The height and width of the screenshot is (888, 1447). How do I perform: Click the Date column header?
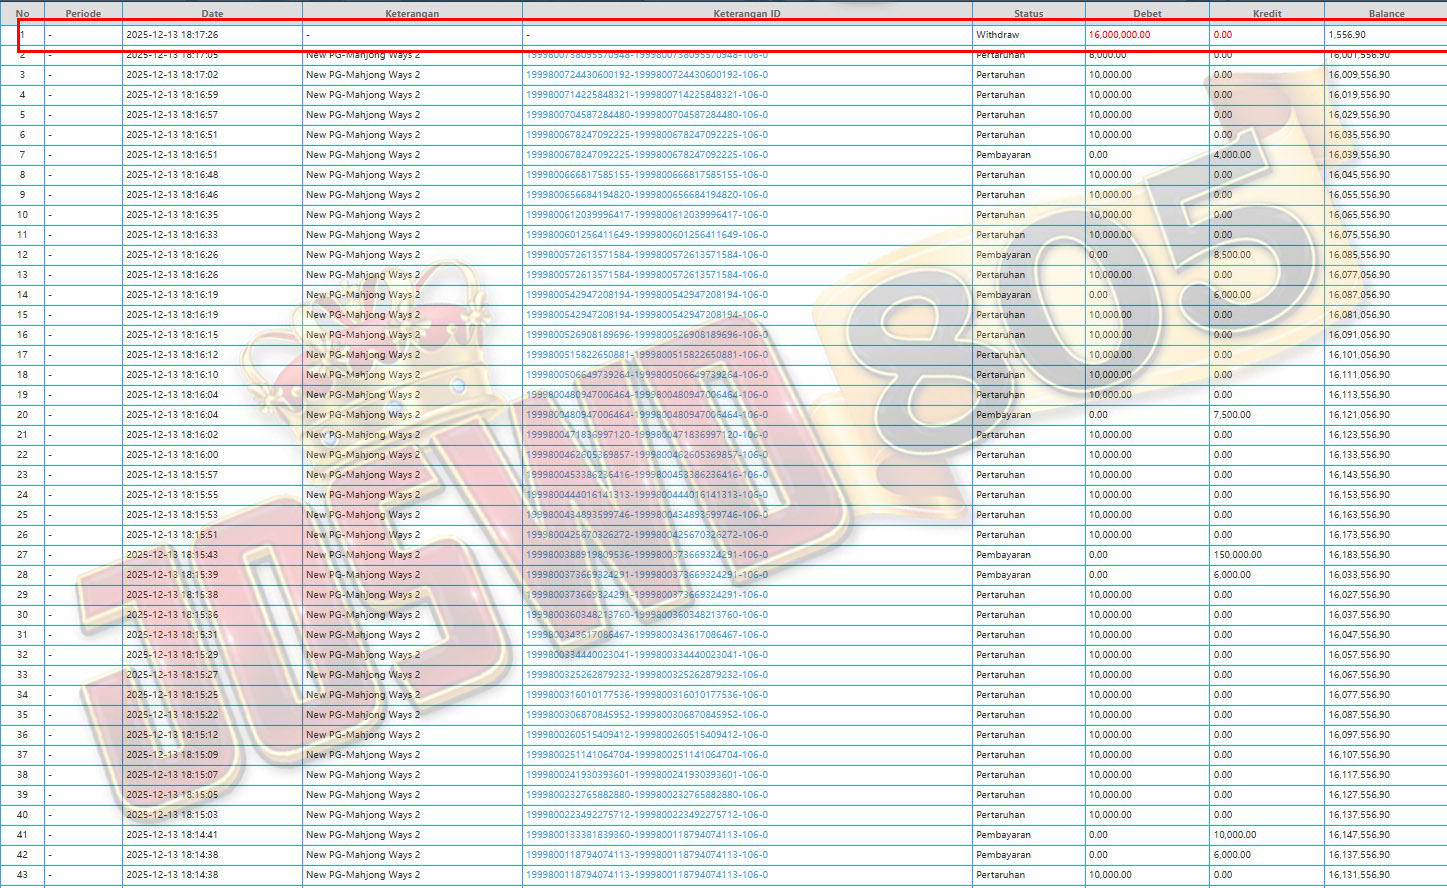(212, 14)
